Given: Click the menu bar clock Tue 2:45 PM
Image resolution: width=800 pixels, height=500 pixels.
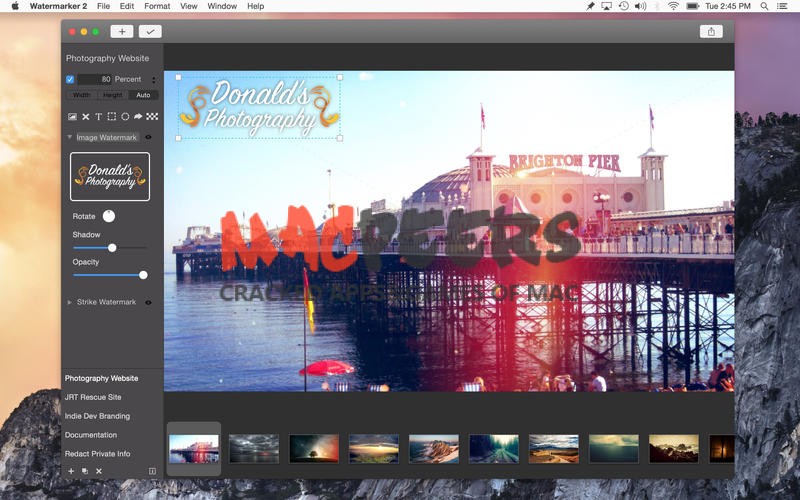Looking at the screenshot, I should tap(728, 6).
